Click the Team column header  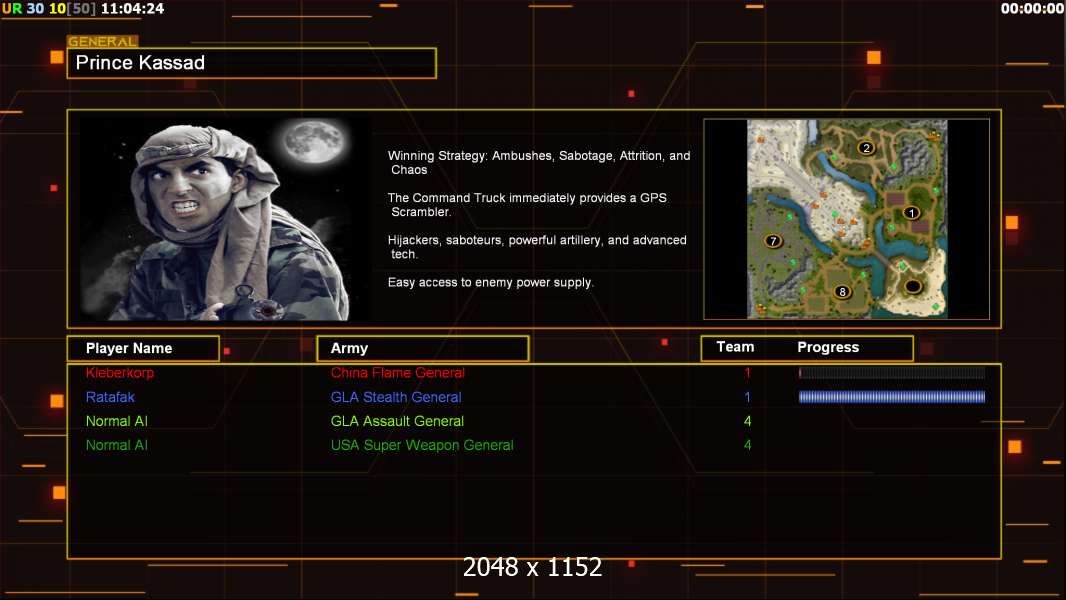pos(735,347)
